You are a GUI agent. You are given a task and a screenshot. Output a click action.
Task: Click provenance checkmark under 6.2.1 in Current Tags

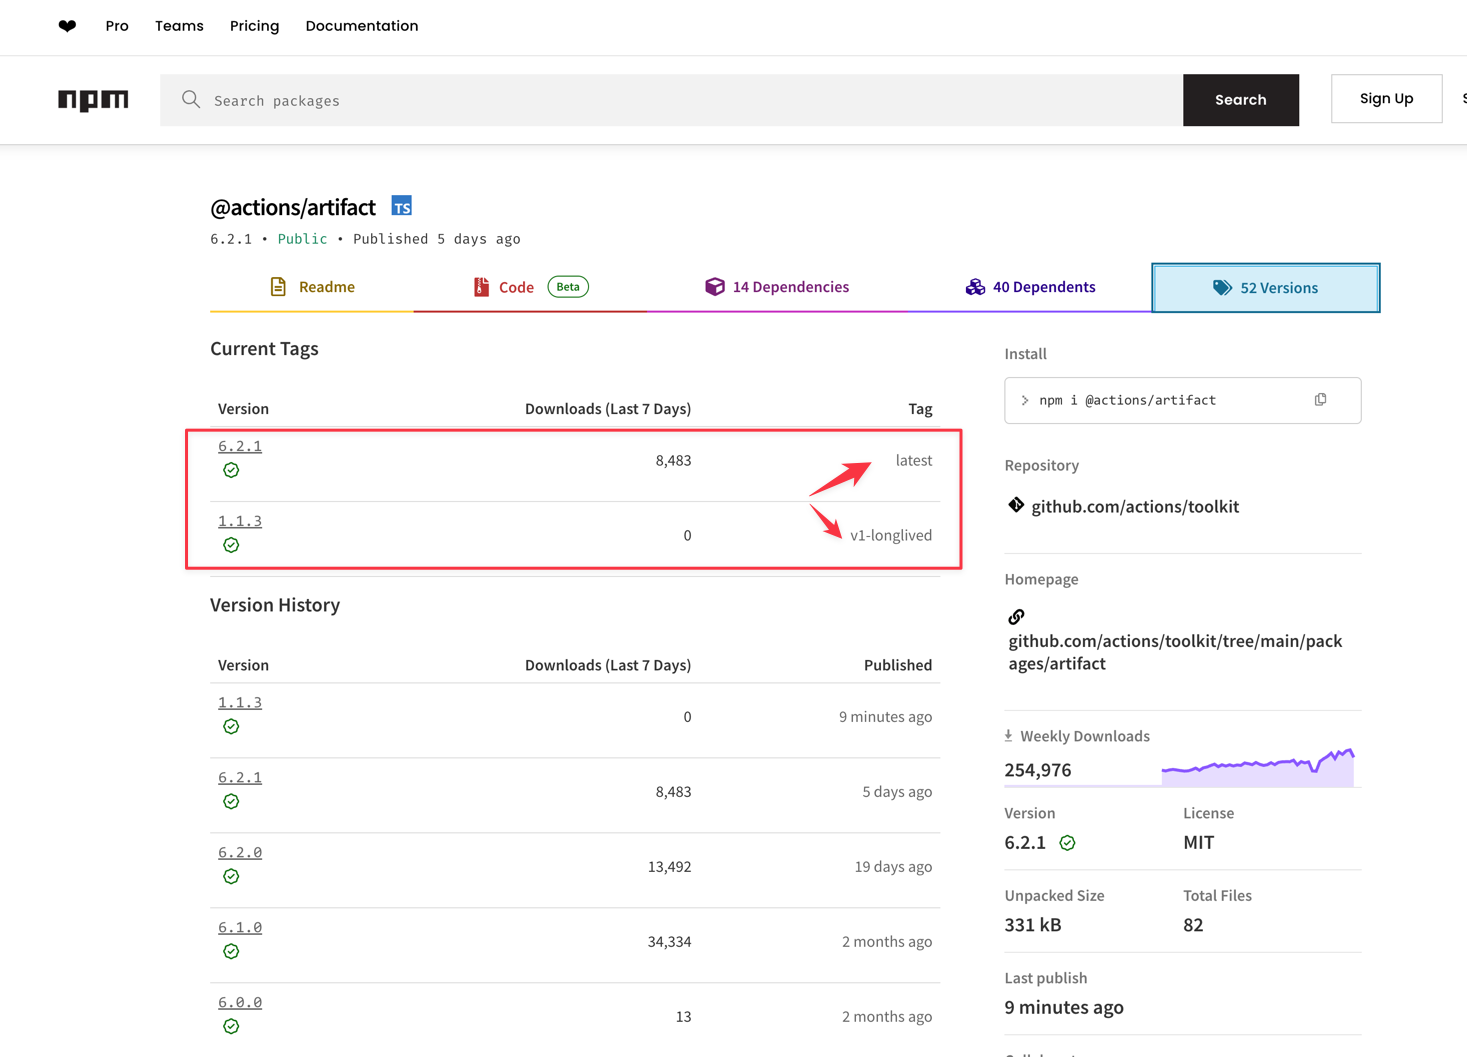click(x=231, y=470)
